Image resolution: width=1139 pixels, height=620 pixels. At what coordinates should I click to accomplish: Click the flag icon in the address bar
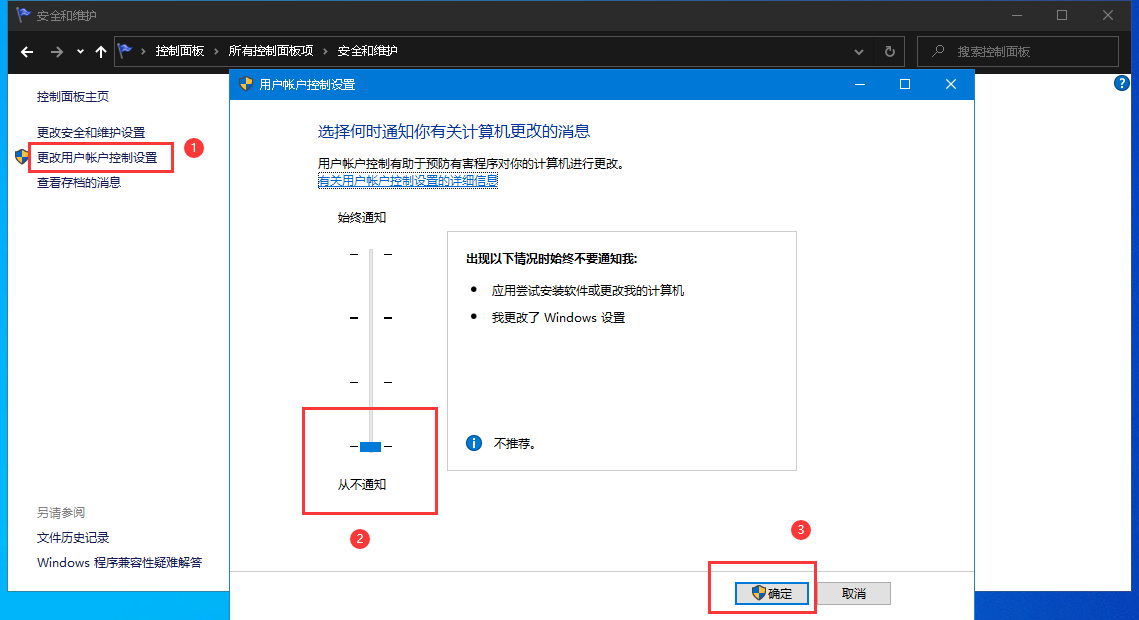(x=125, y=51)
